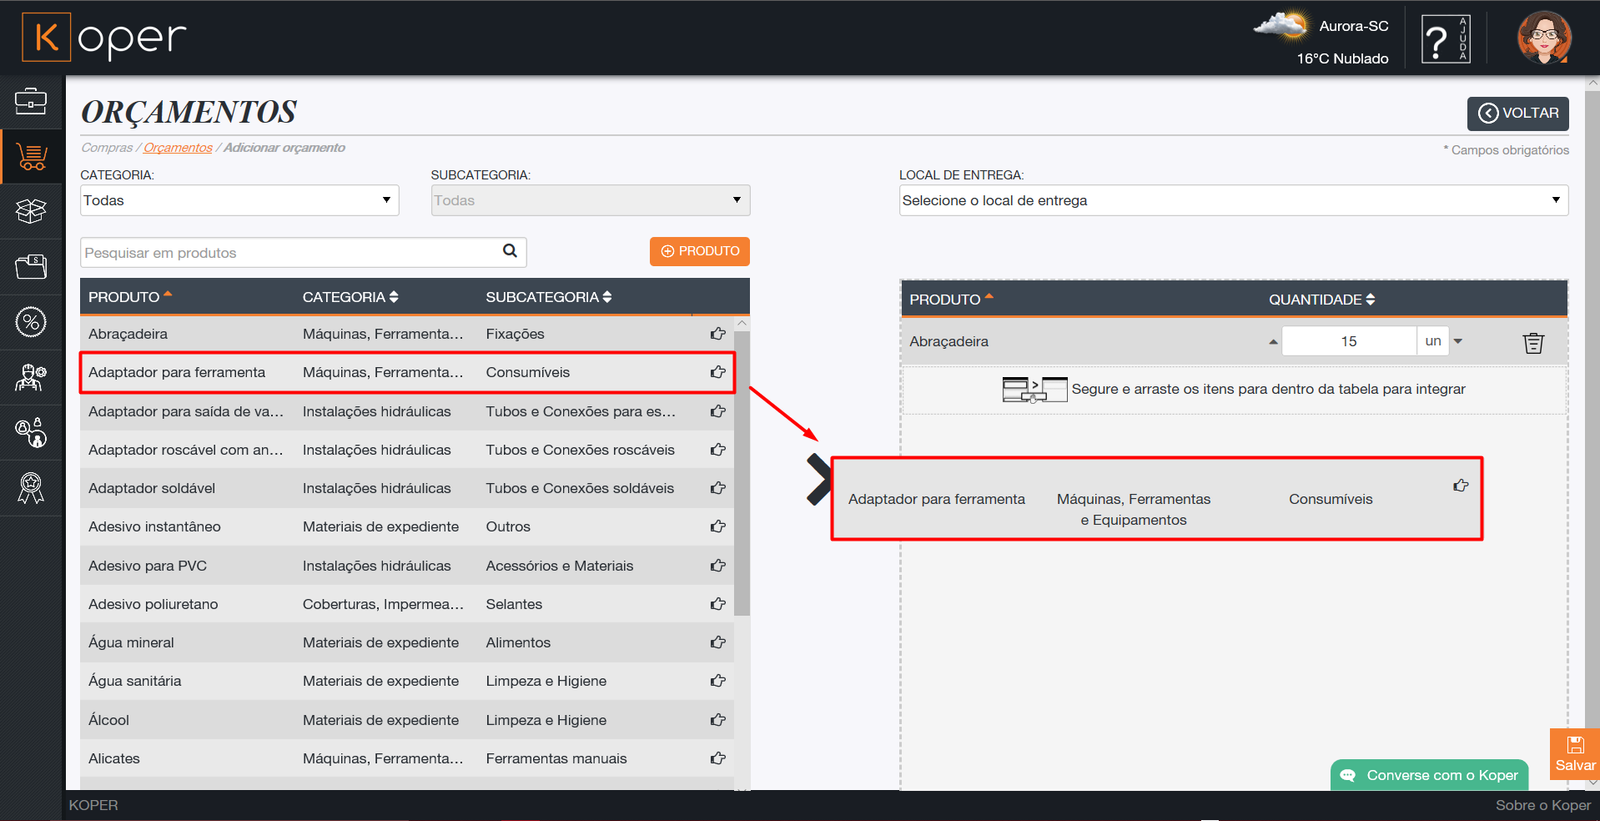Click the search magnifier icon
Viewport: 1600px width, 821px height.
[510, 251]
